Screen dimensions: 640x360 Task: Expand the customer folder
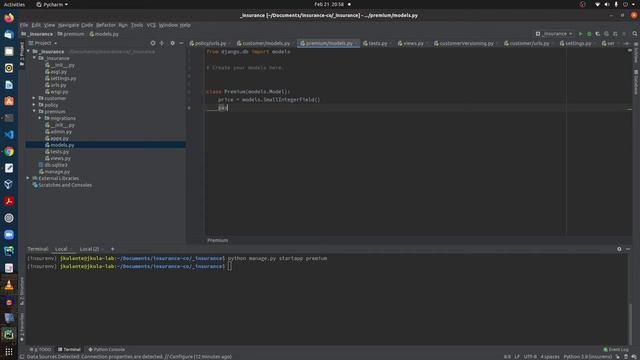[x=34, y=98]
